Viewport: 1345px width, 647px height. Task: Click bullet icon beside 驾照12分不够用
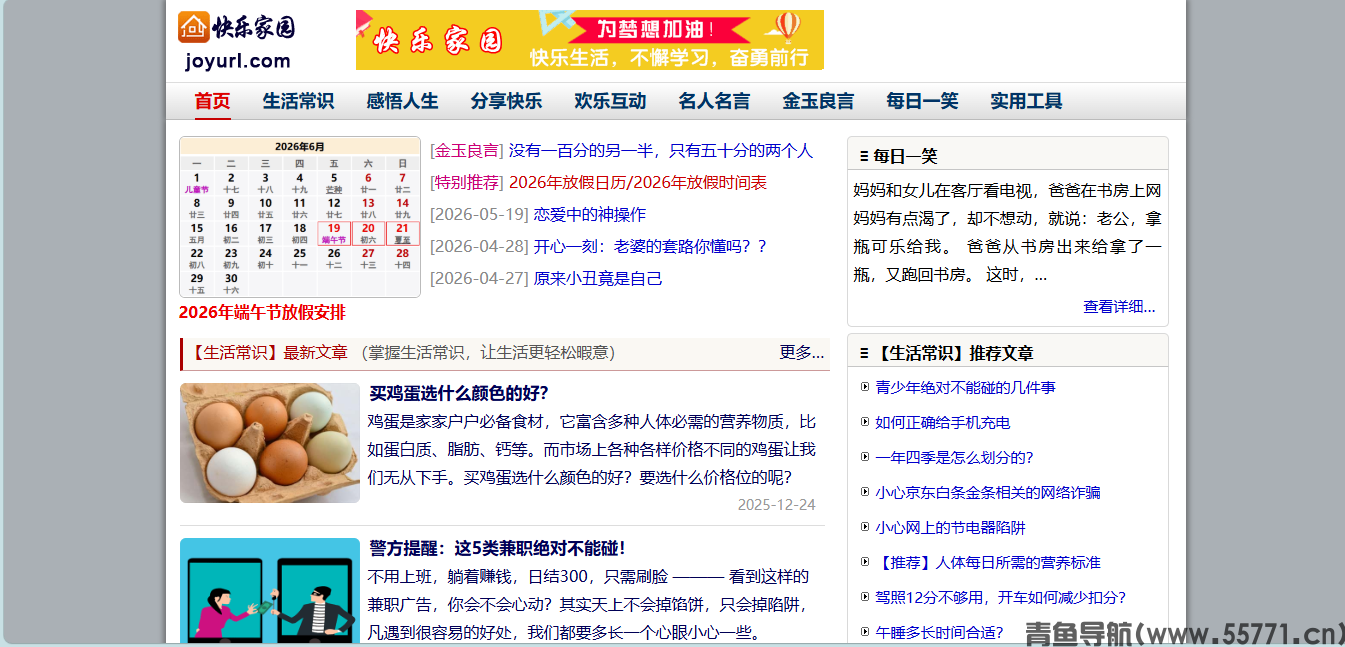pyautogui.click(x=865, y=597)
